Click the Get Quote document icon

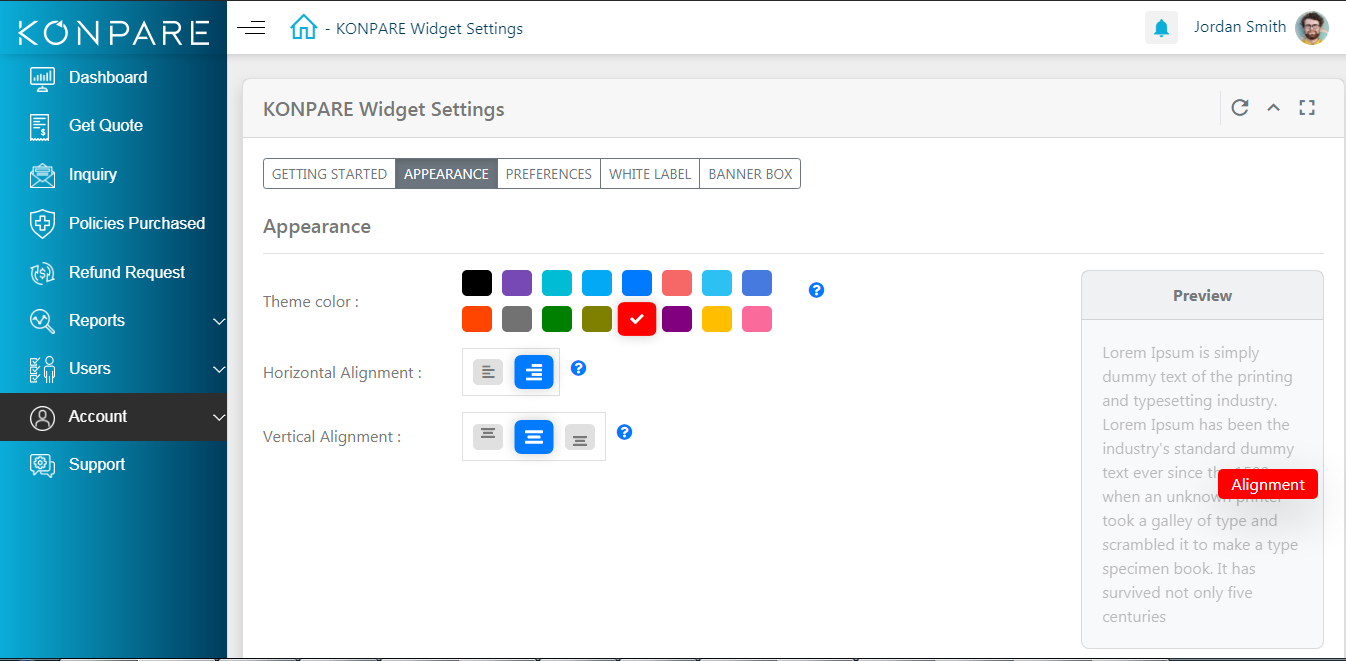pyautogui.click(x=40, y=126)
